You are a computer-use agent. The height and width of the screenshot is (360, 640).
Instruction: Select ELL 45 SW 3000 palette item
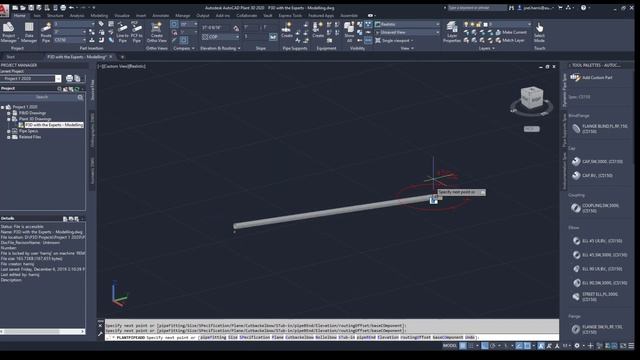(599, 255)
